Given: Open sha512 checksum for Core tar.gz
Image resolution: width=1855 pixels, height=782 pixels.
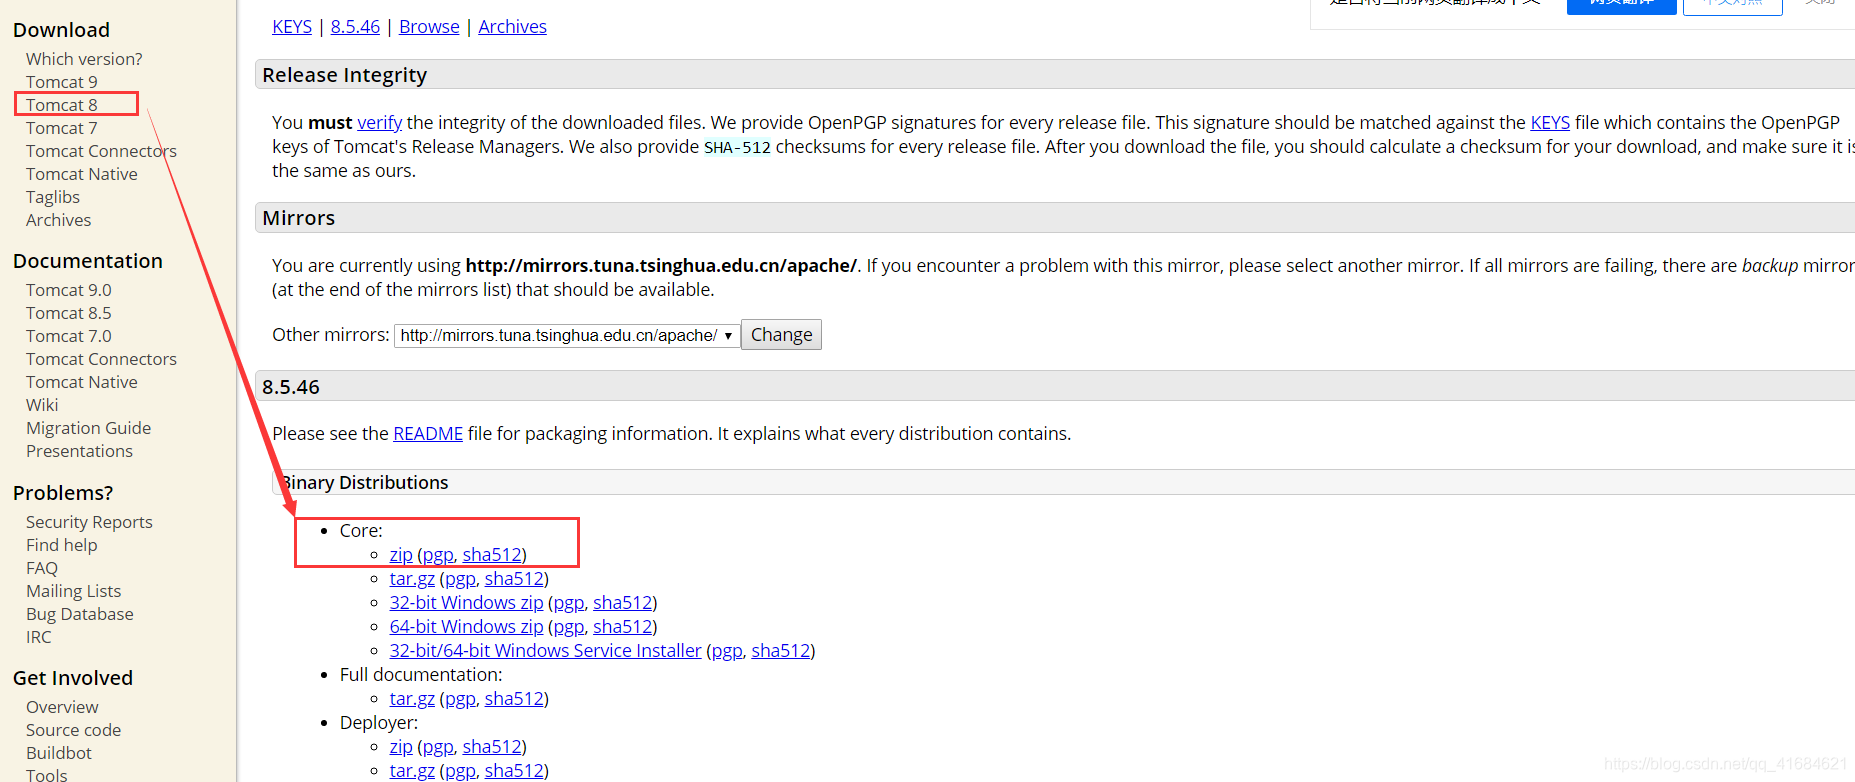Looking at the screenshot, I should [514, 579].
